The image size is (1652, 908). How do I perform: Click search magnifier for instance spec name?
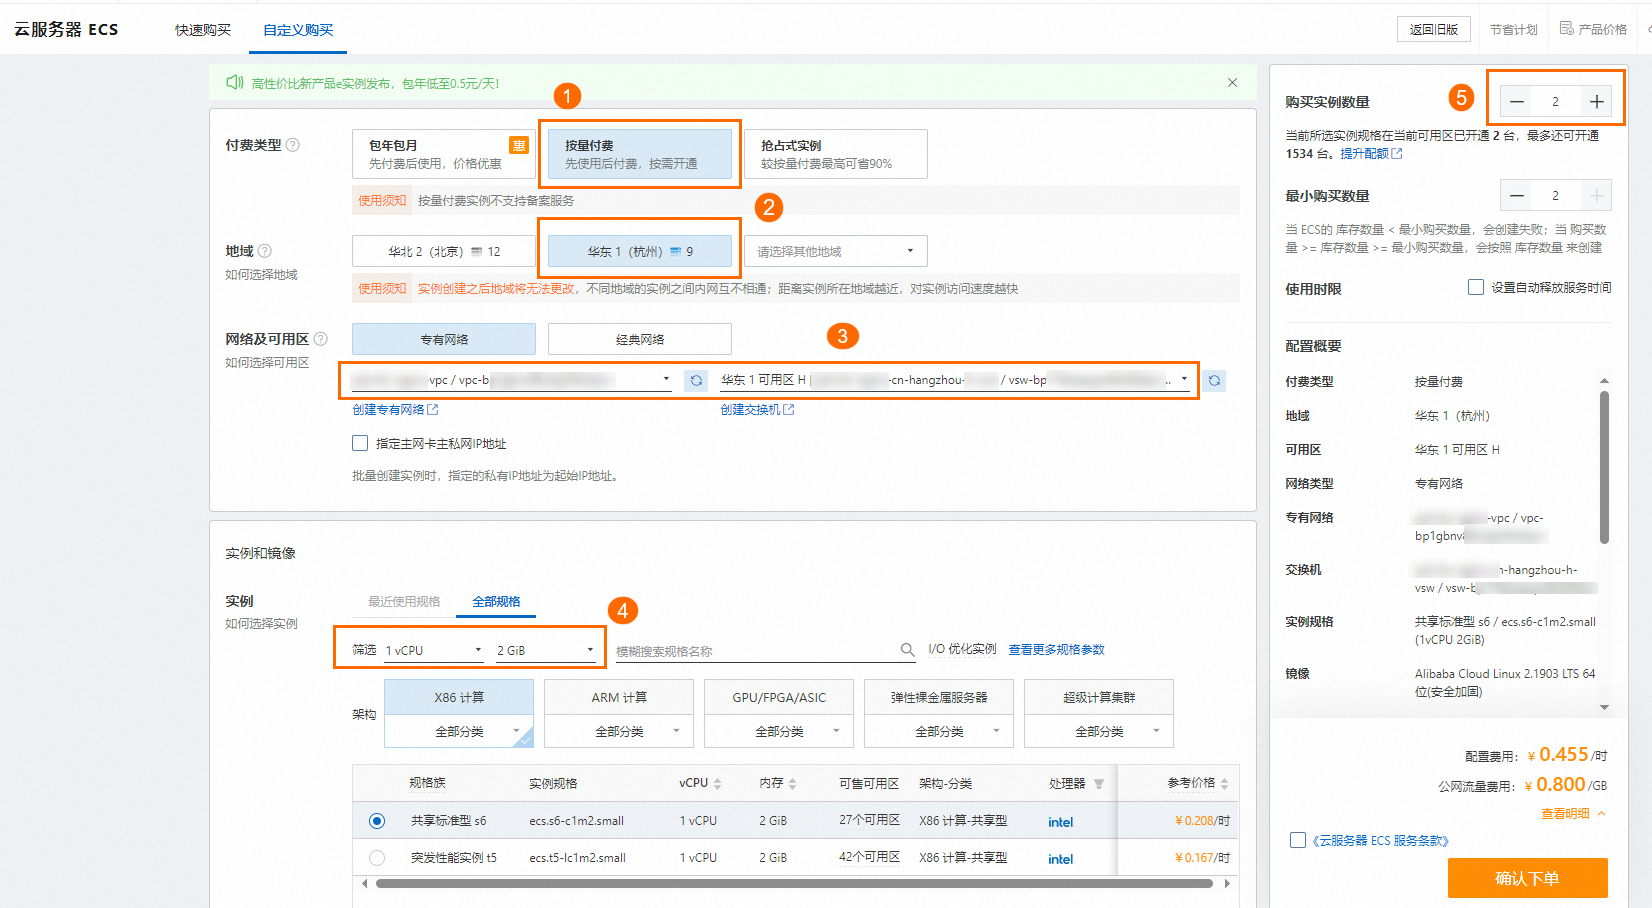(x=907, y=650)
